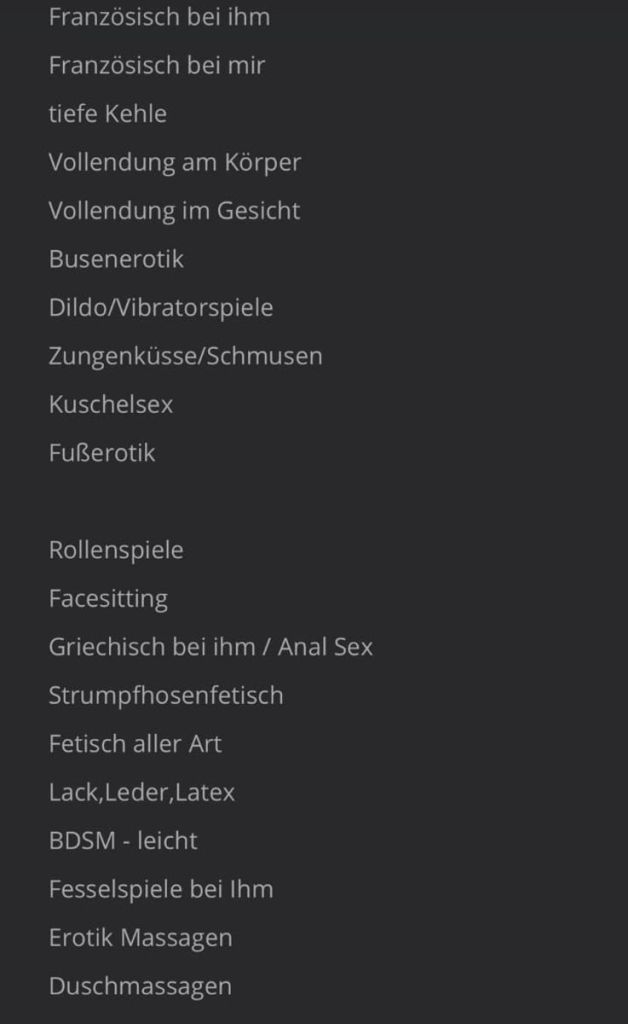Click the 'Fetisch aller Art' entry

click(x=135, y=744)
